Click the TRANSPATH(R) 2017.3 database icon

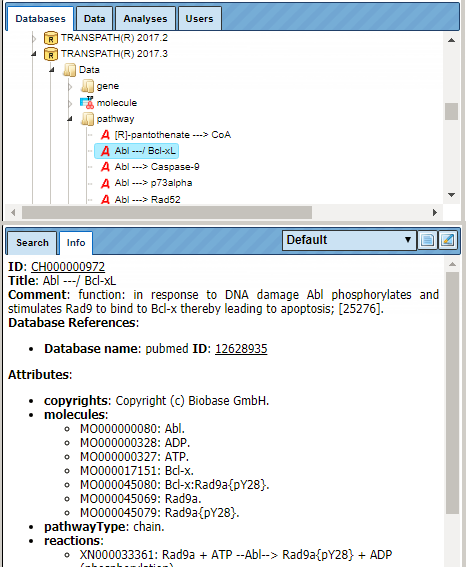51,54
